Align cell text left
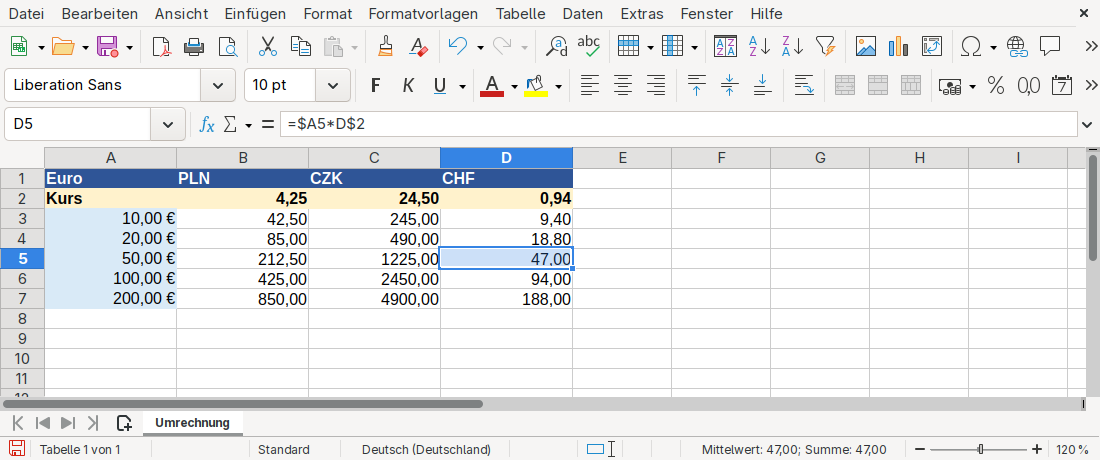The image size is (1100, 460). point(591,86)
